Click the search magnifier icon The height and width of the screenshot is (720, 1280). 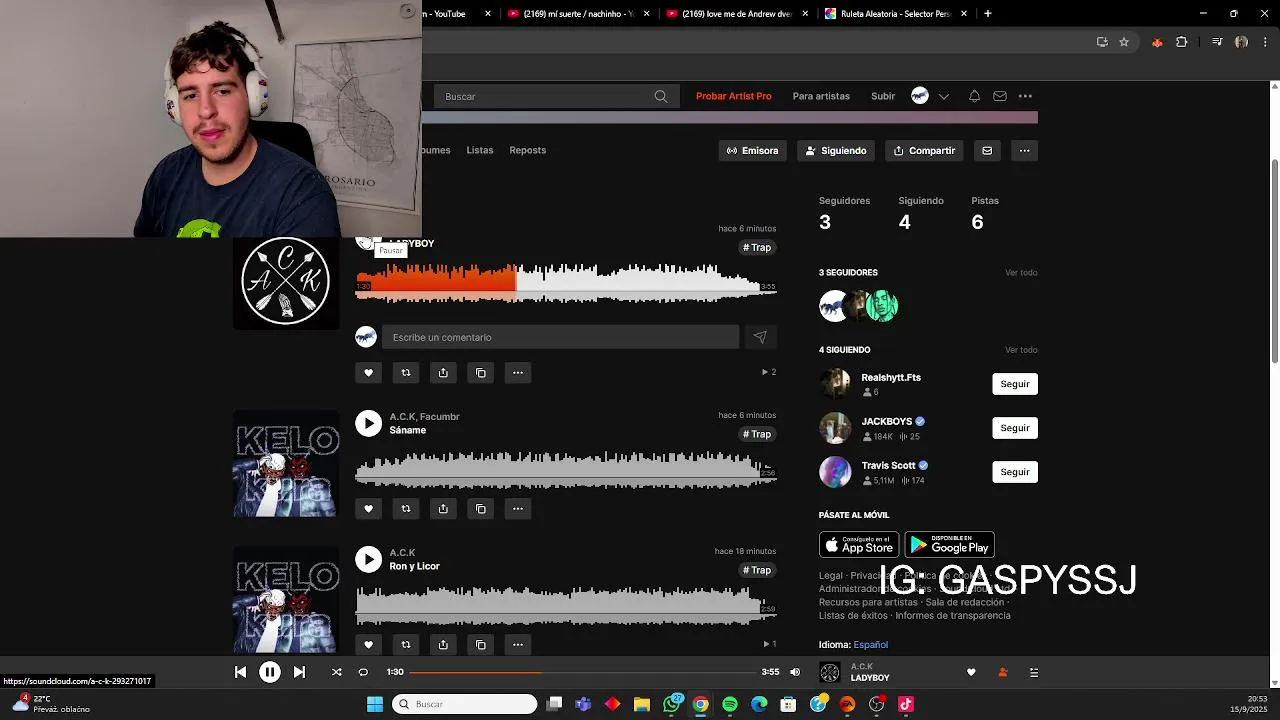click(661, 96)
